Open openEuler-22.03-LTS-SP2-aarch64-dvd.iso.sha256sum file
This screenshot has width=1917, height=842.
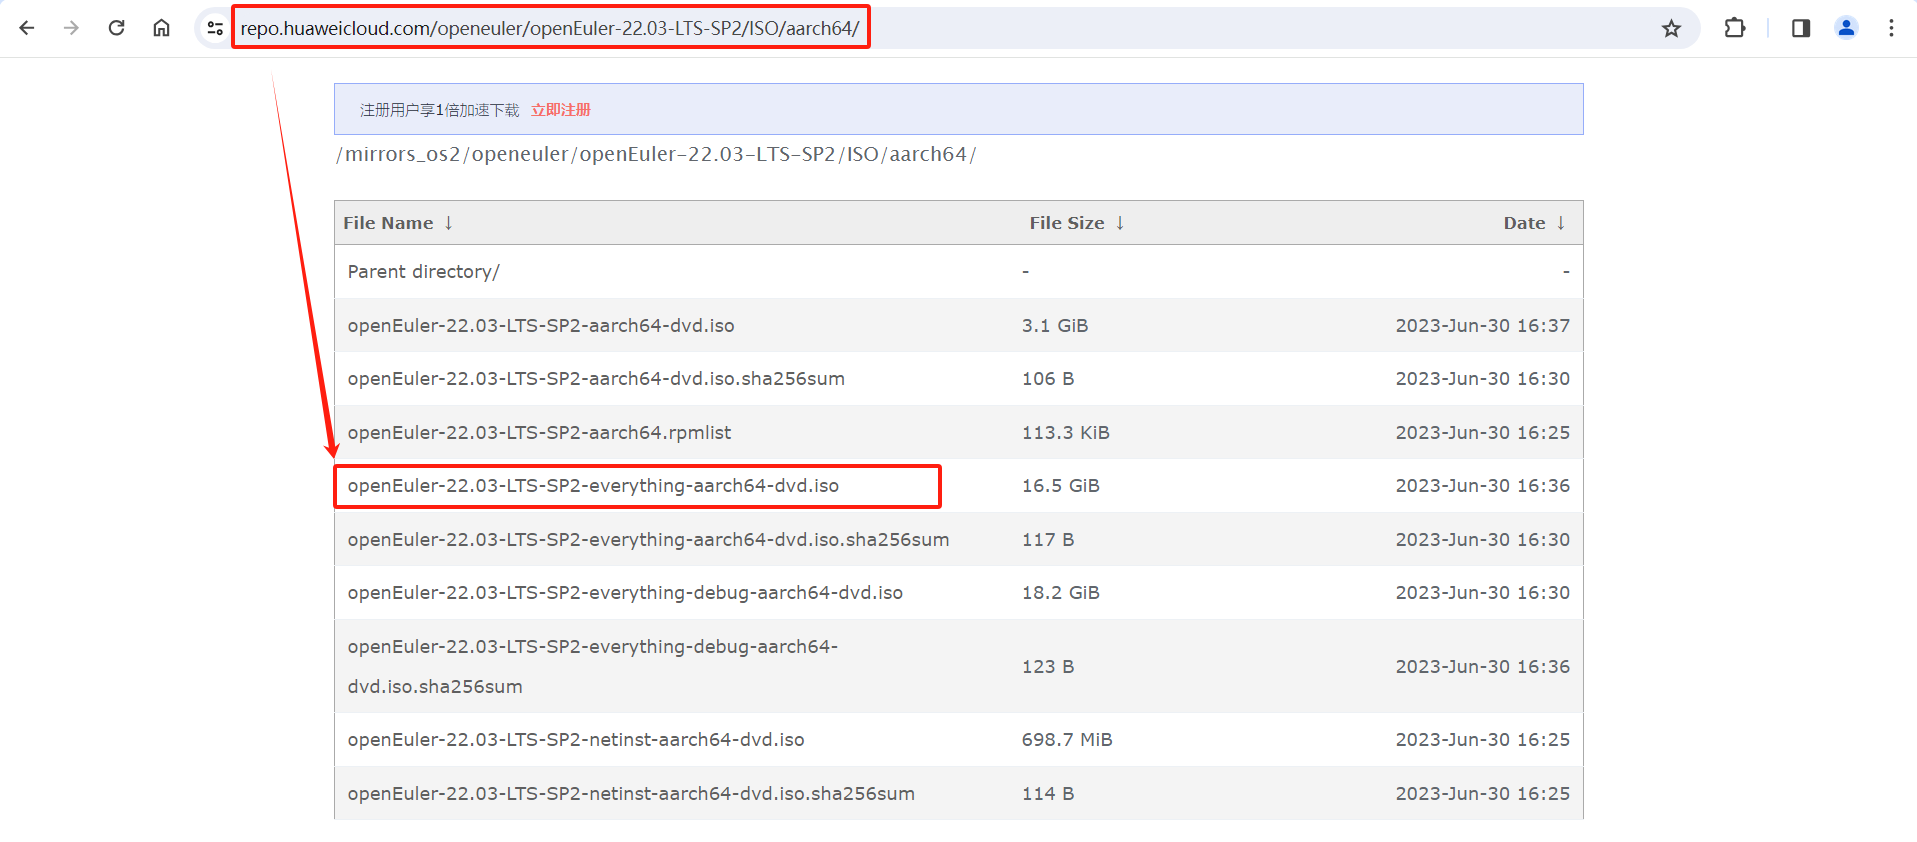pyautogui.click(x=596, y=379)
